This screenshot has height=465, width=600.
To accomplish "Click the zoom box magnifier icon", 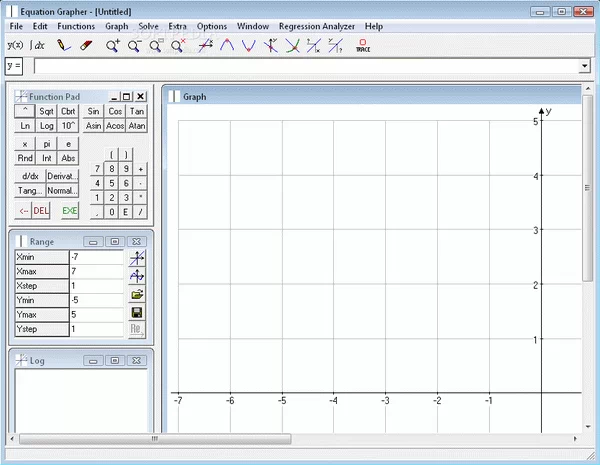I will coord(156,46).
